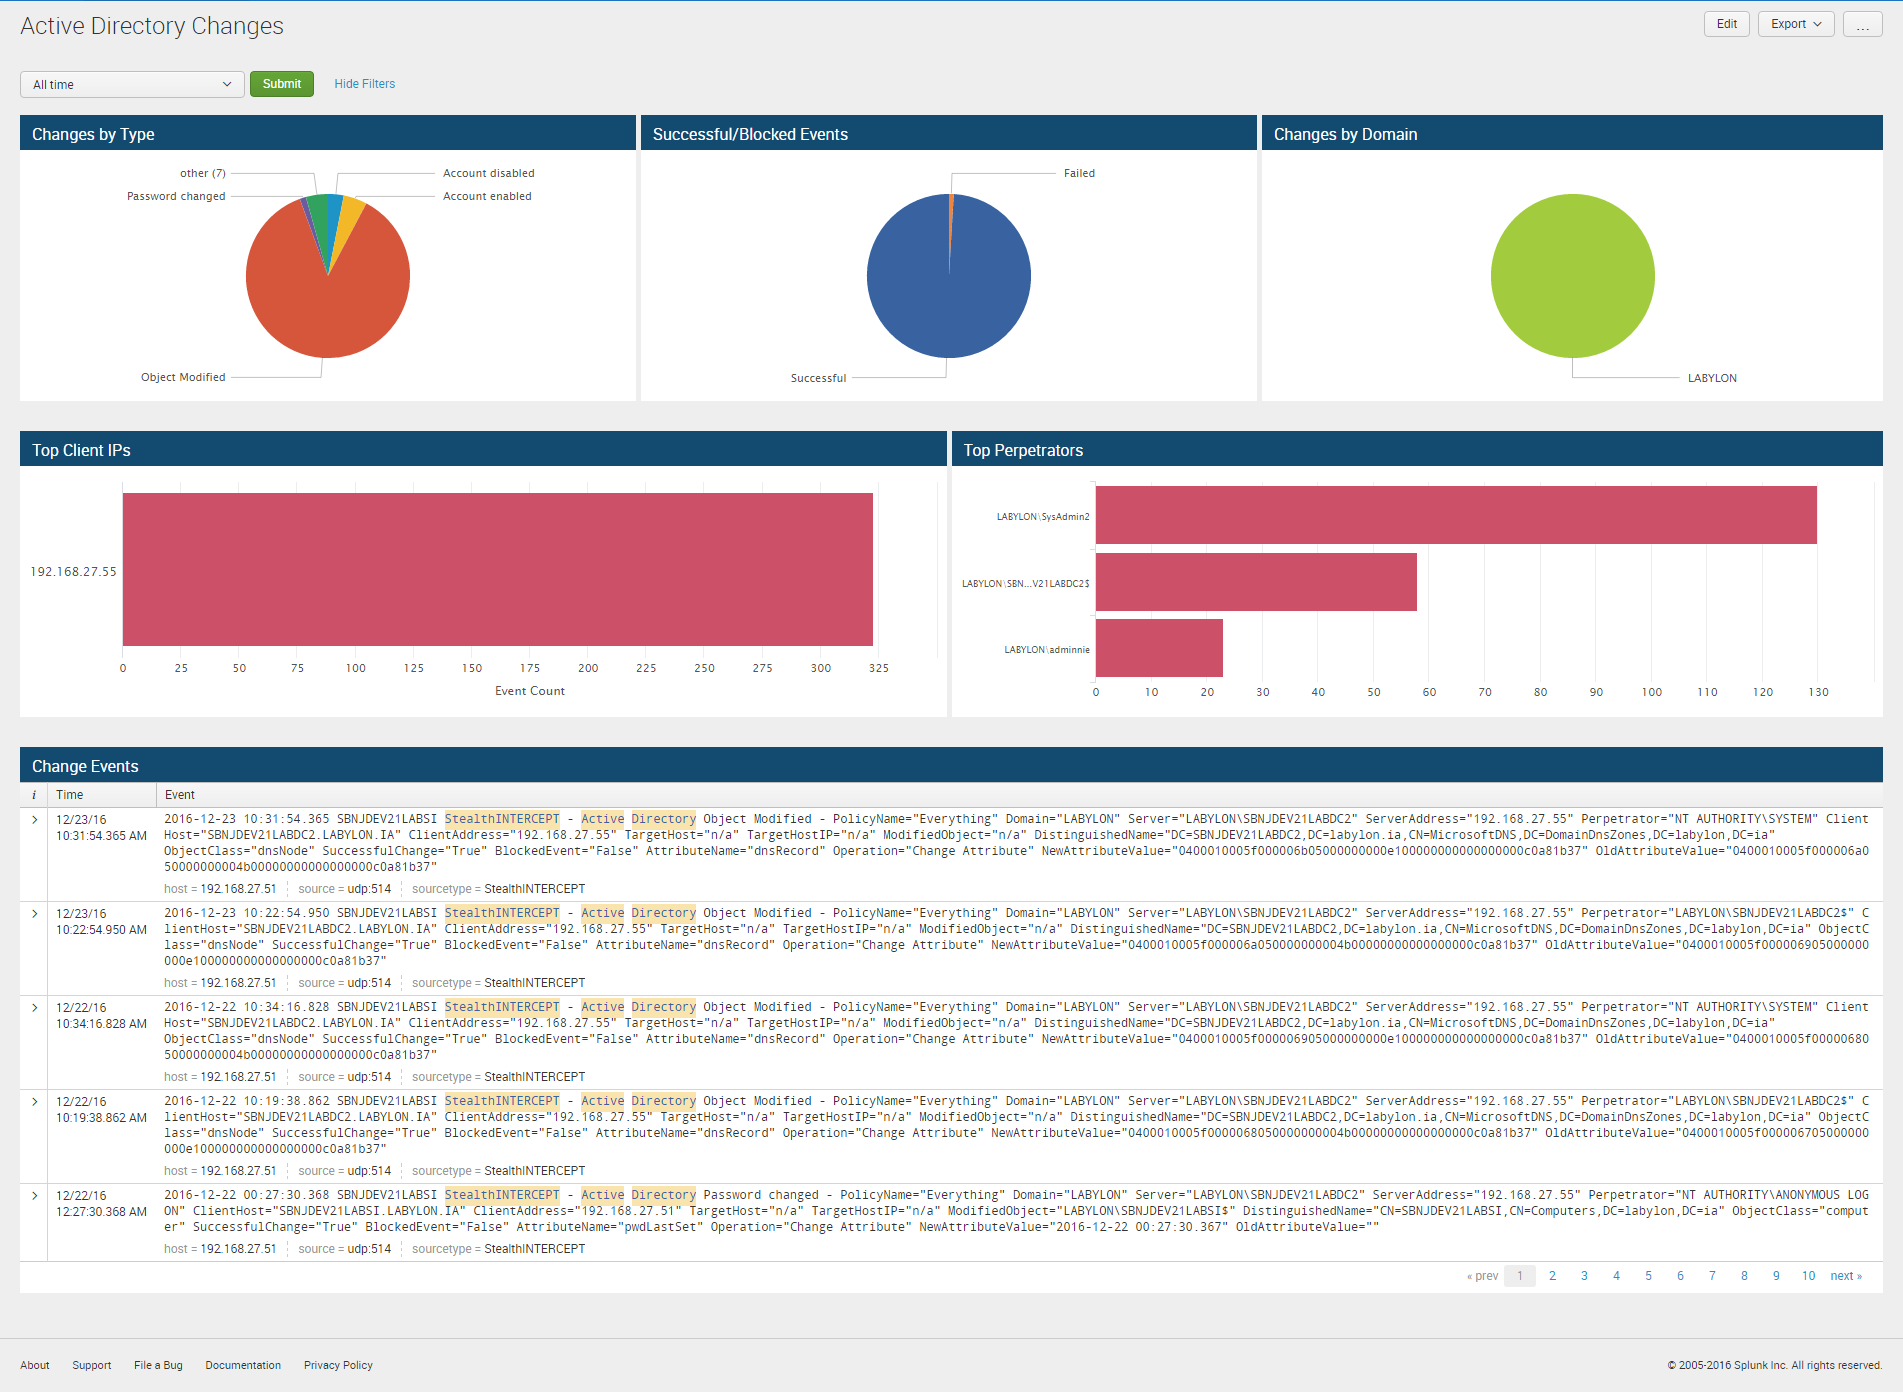The width and height of the screenshot is (1903, 1392).
Task: Click the LABYLON\SBN...V21LABDC2$ perpetrator bar
Action: click(x=1256, y=582)
